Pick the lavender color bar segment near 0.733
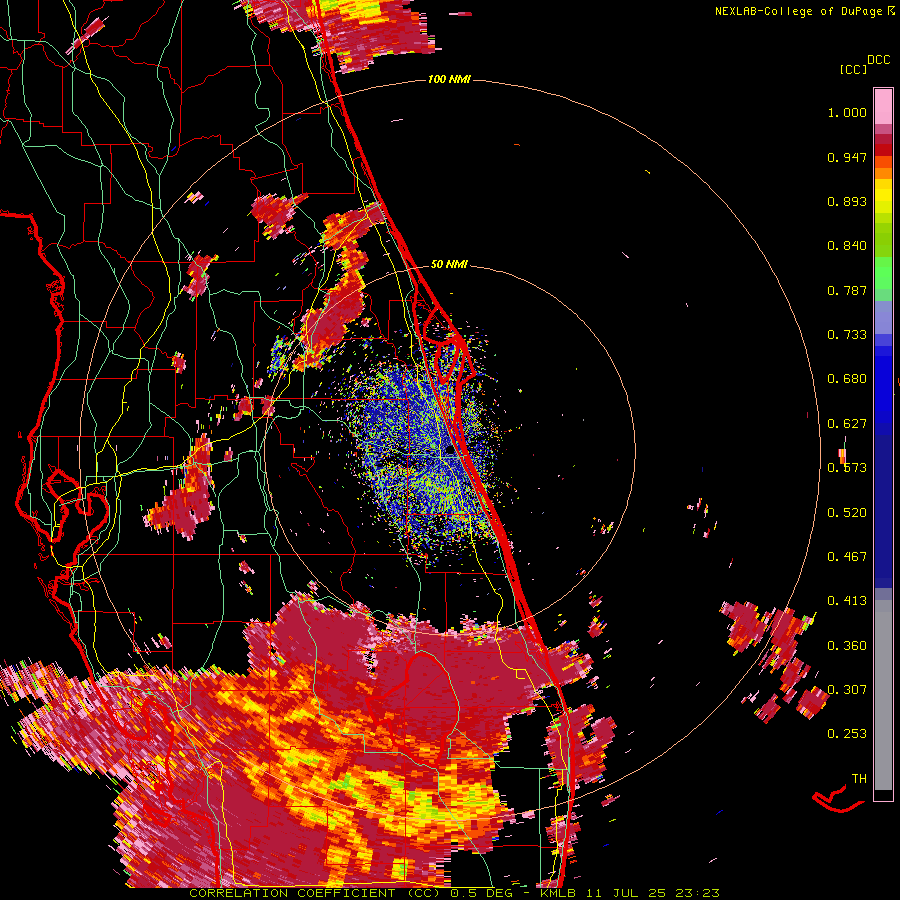 tap(883, 317)
